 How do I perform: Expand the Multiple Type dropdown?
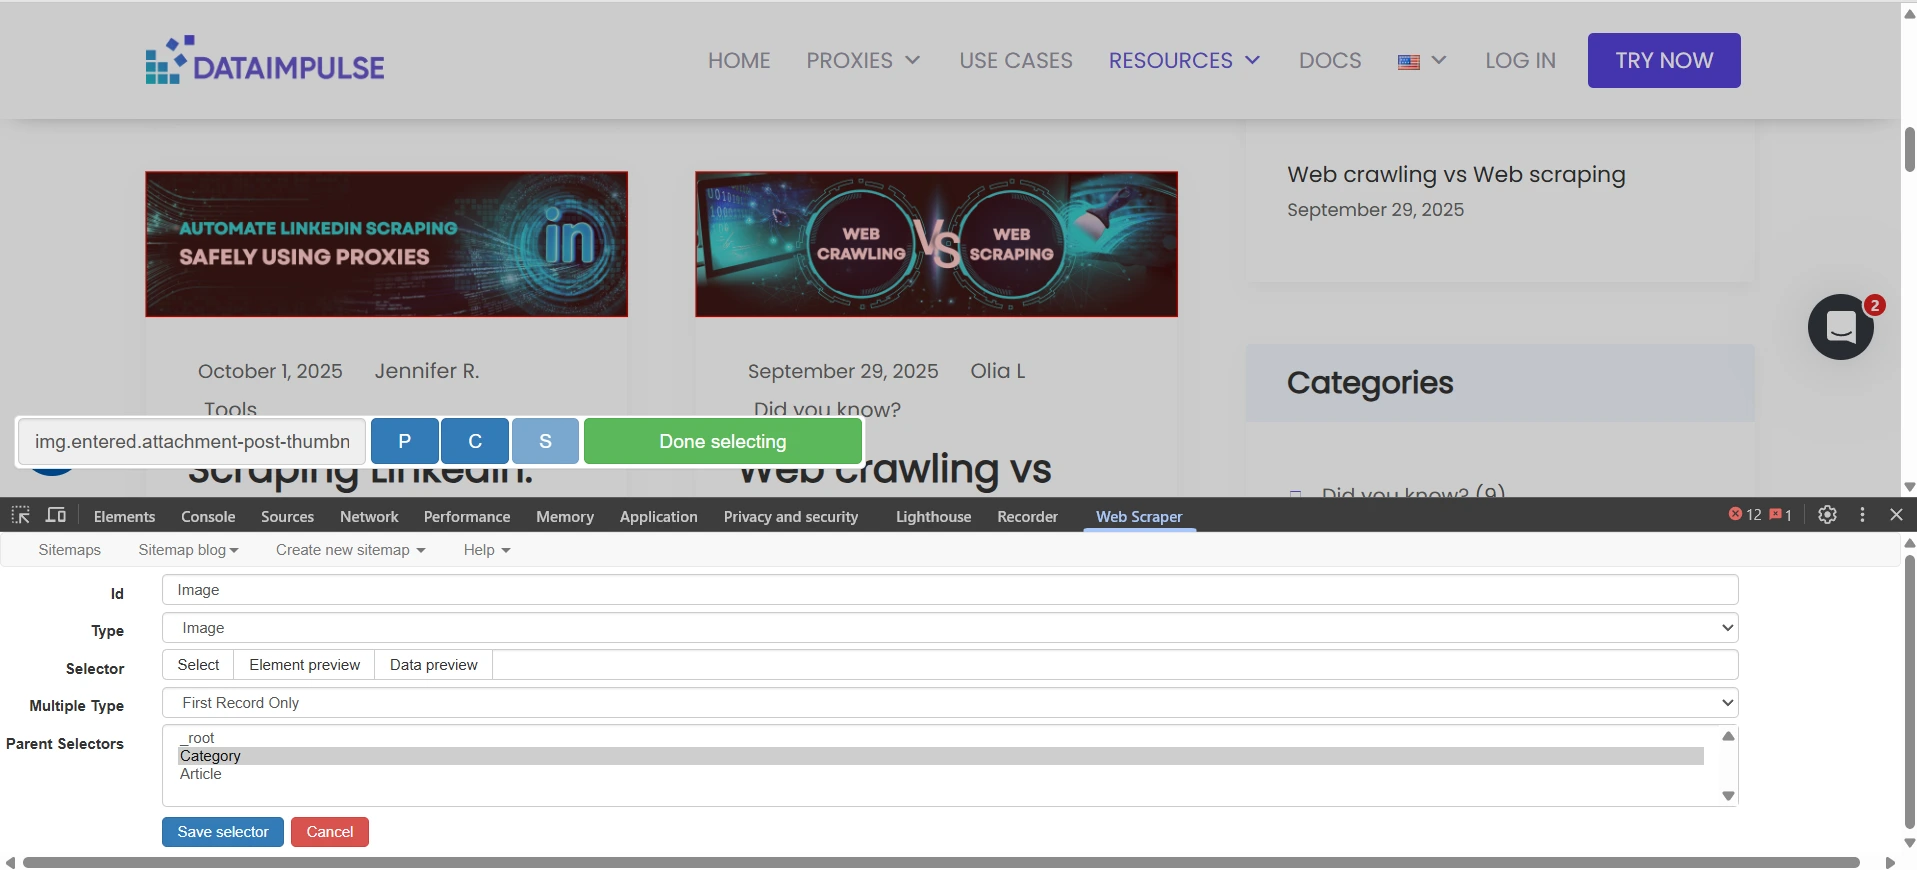(x=949, y=703)
